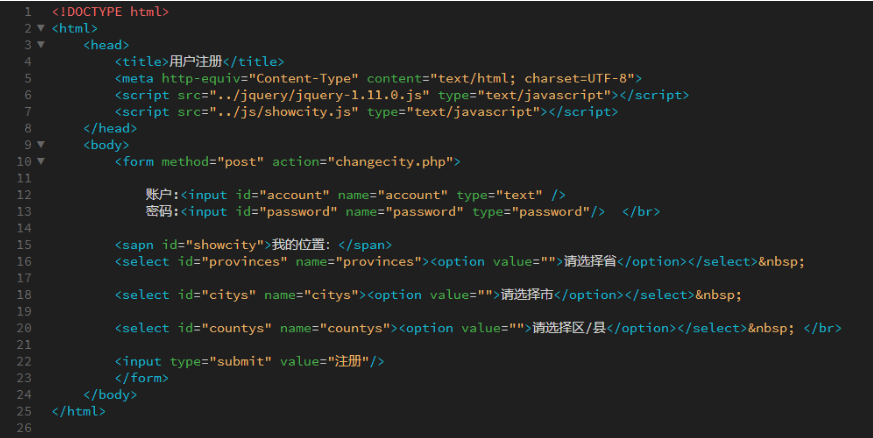Screen dimensions: 873x438
Task: Click the 我的位置: text
Action: coord(301,245)
